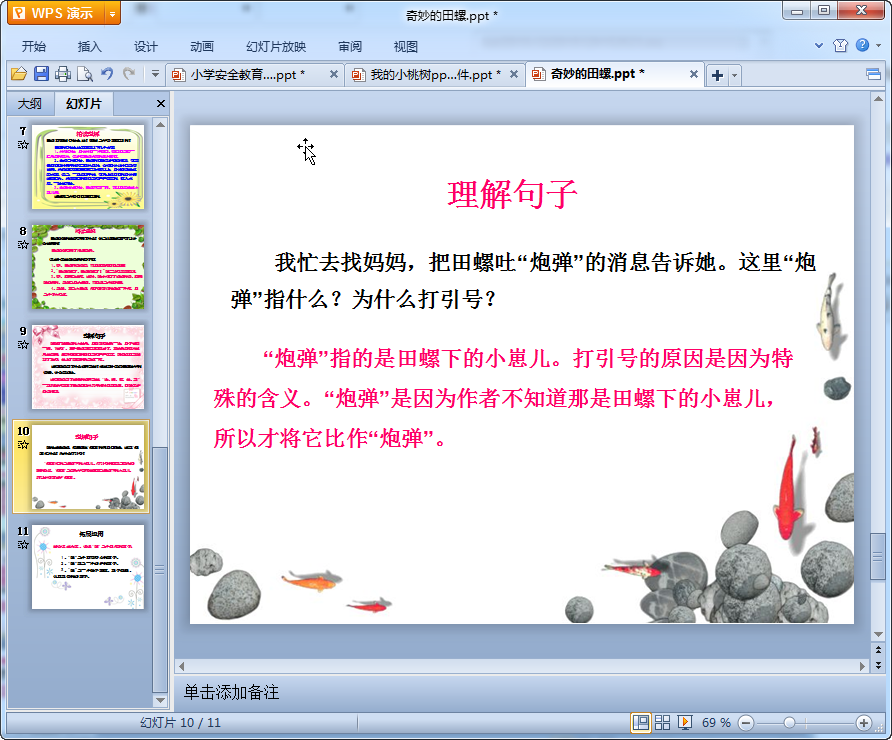
Task: Open the Help question mark icon
Action: coord(862,45)
